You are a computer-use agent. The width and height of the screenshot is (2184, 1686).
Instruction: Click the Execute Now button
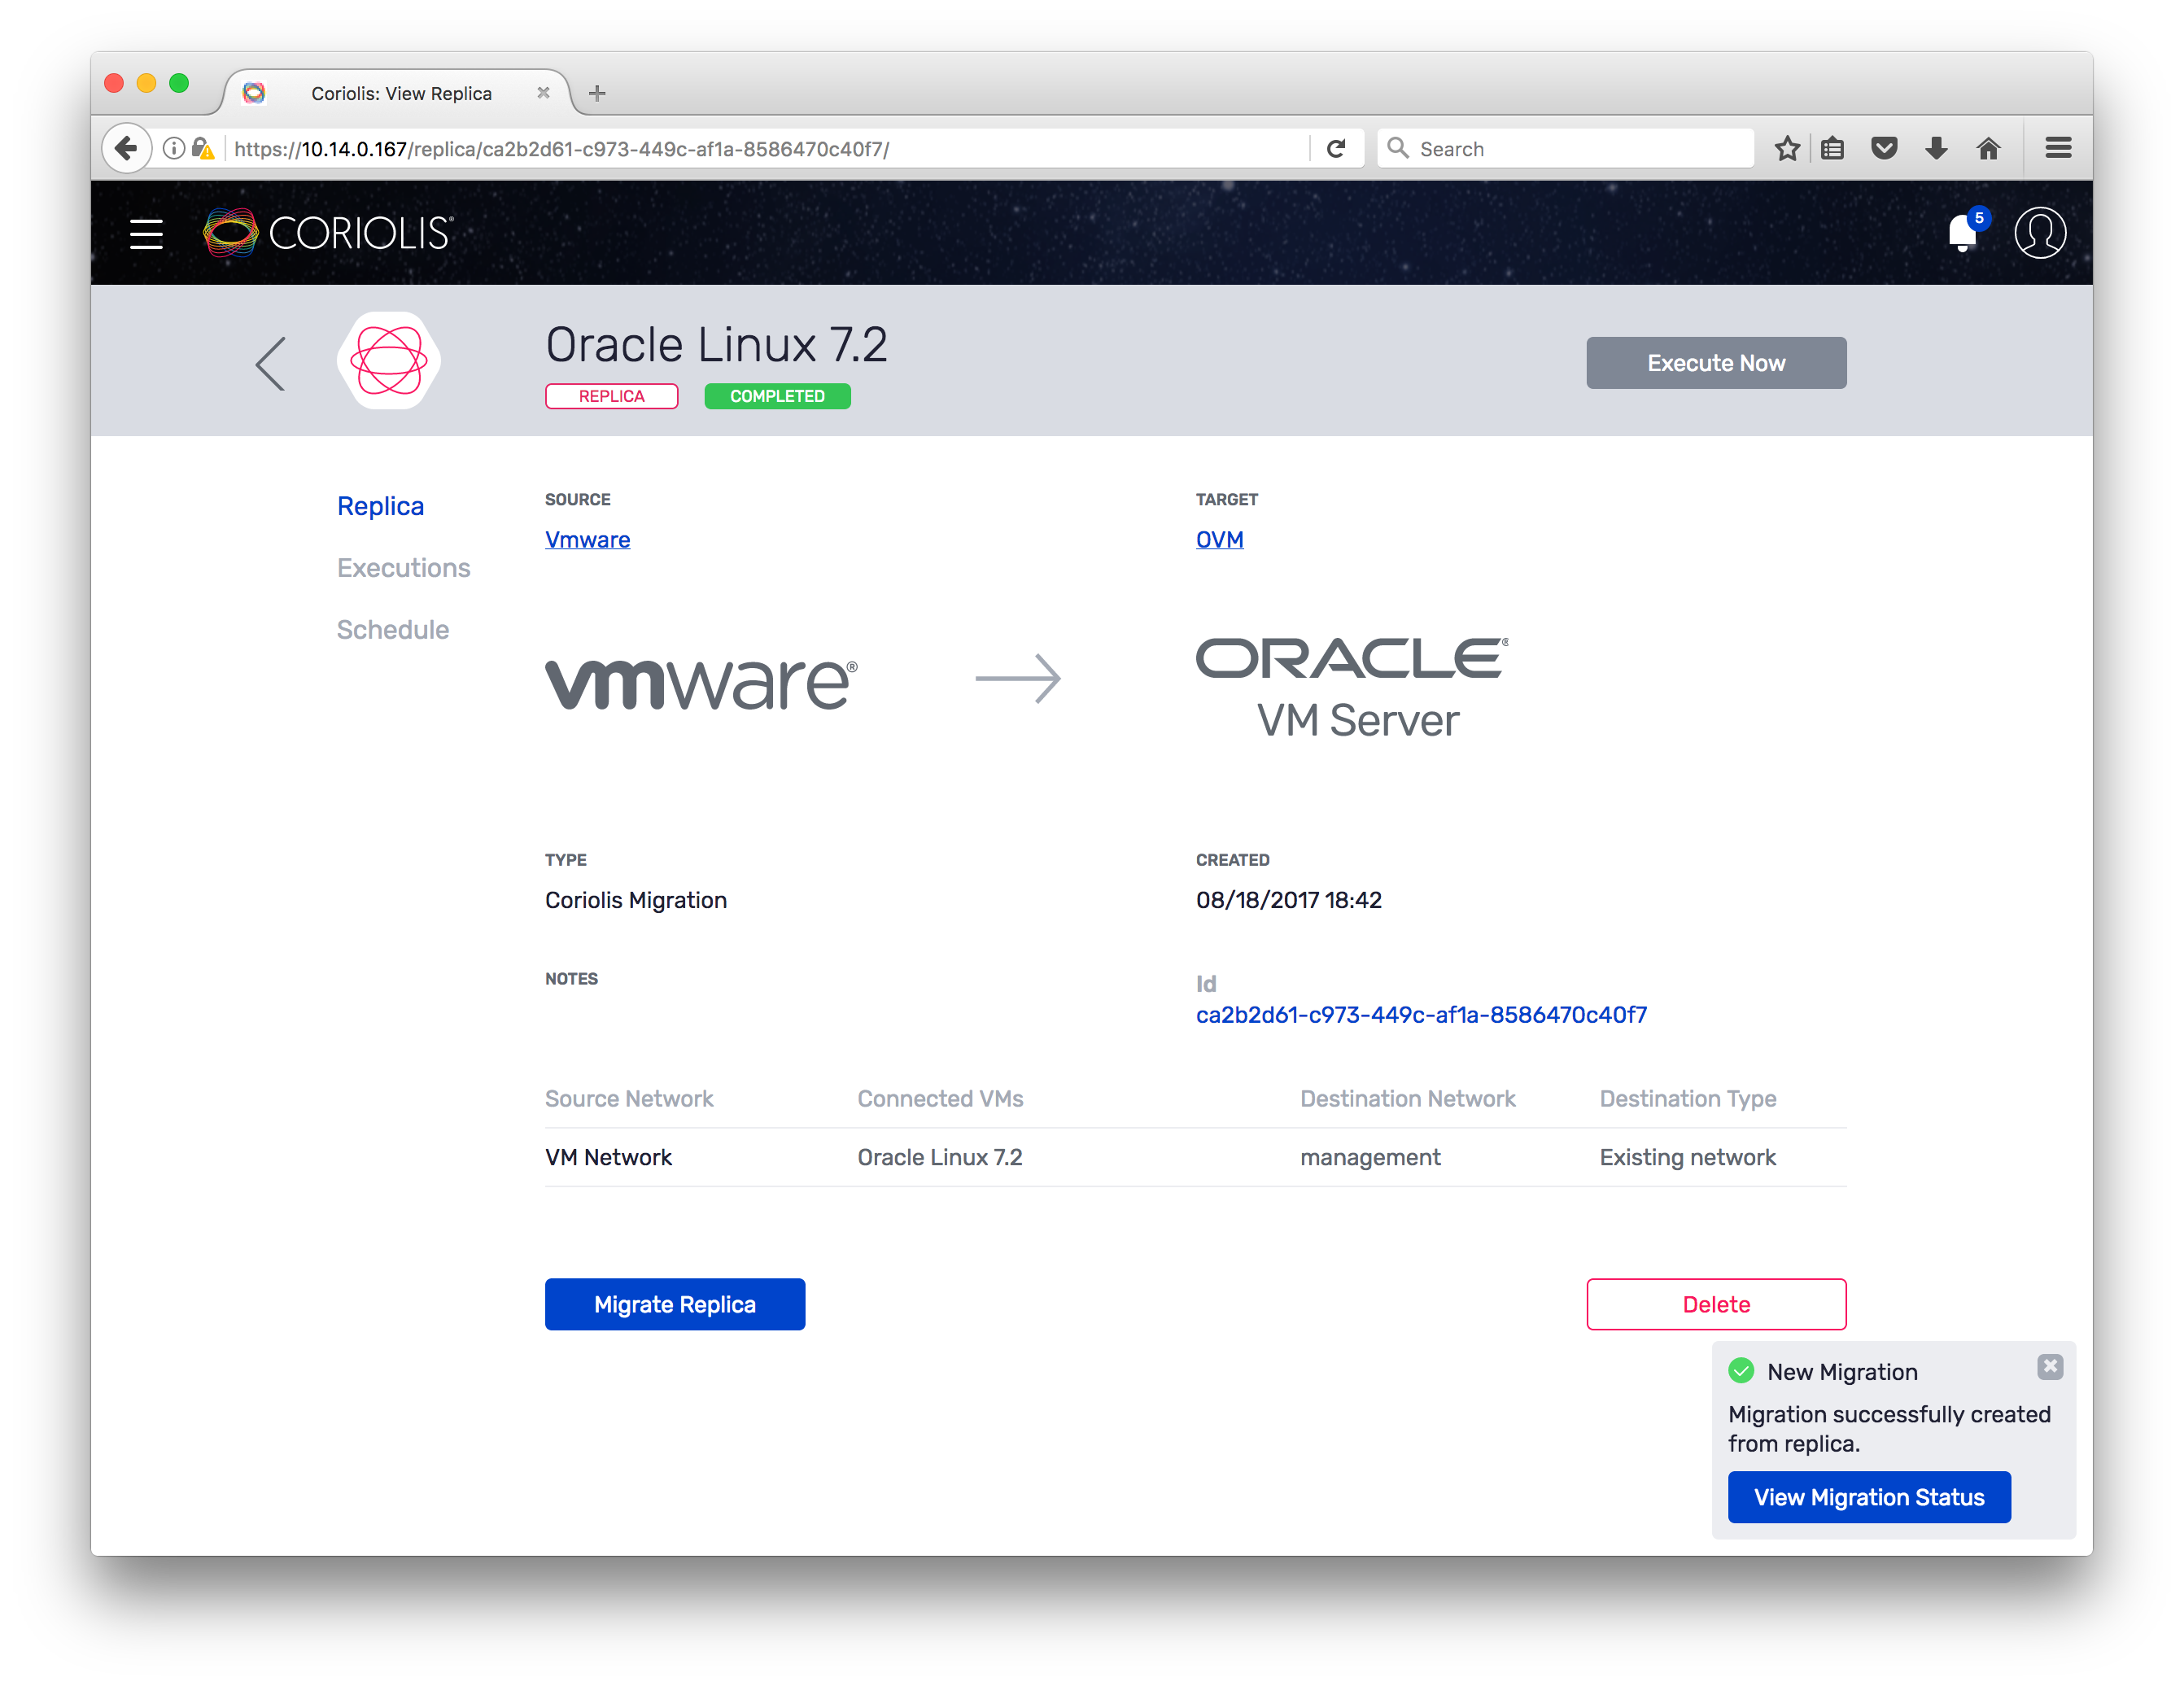(1716, 362)
